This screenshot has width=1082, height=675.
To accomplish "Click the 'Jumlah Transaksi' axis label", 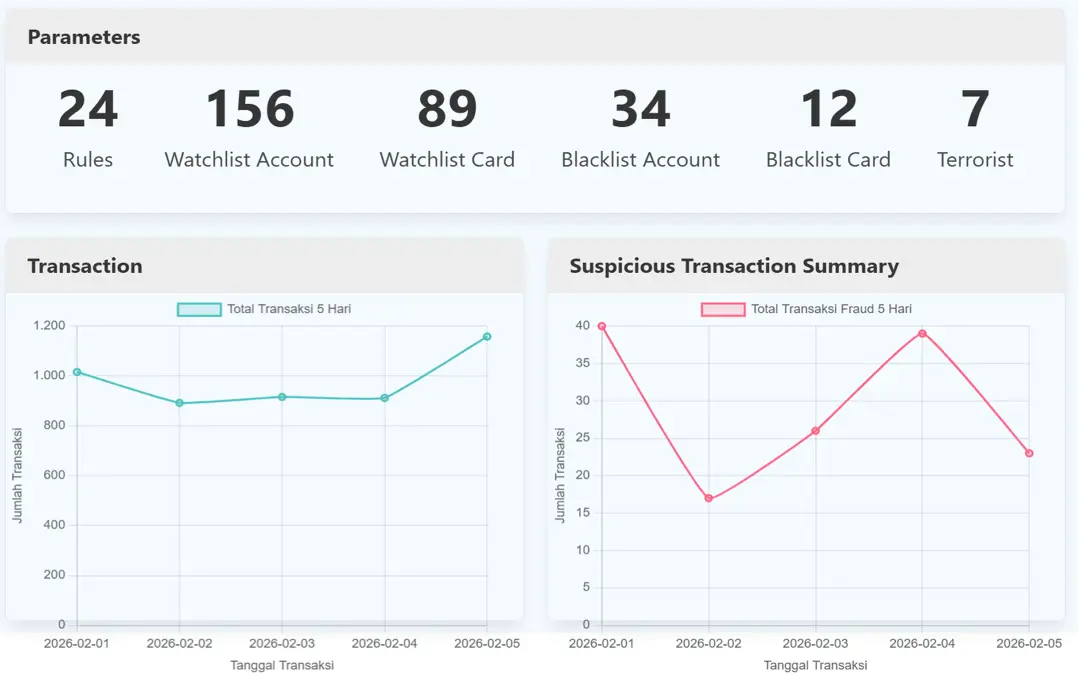I will point(19,470).
